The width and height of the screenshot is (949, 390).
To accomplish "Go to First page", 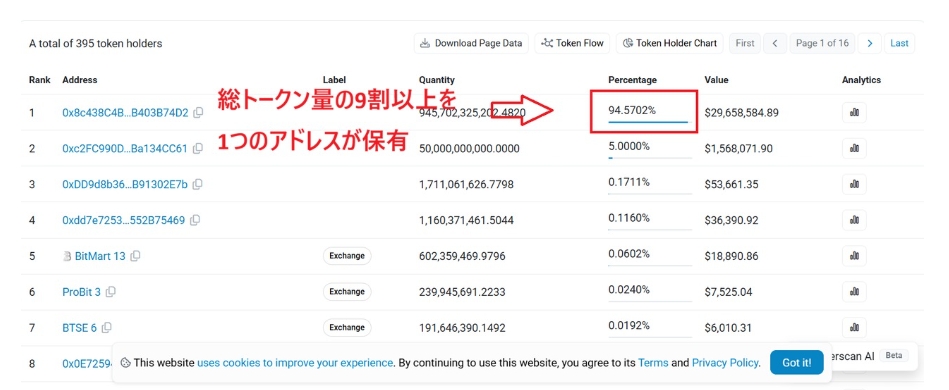I will coord(744,43).
